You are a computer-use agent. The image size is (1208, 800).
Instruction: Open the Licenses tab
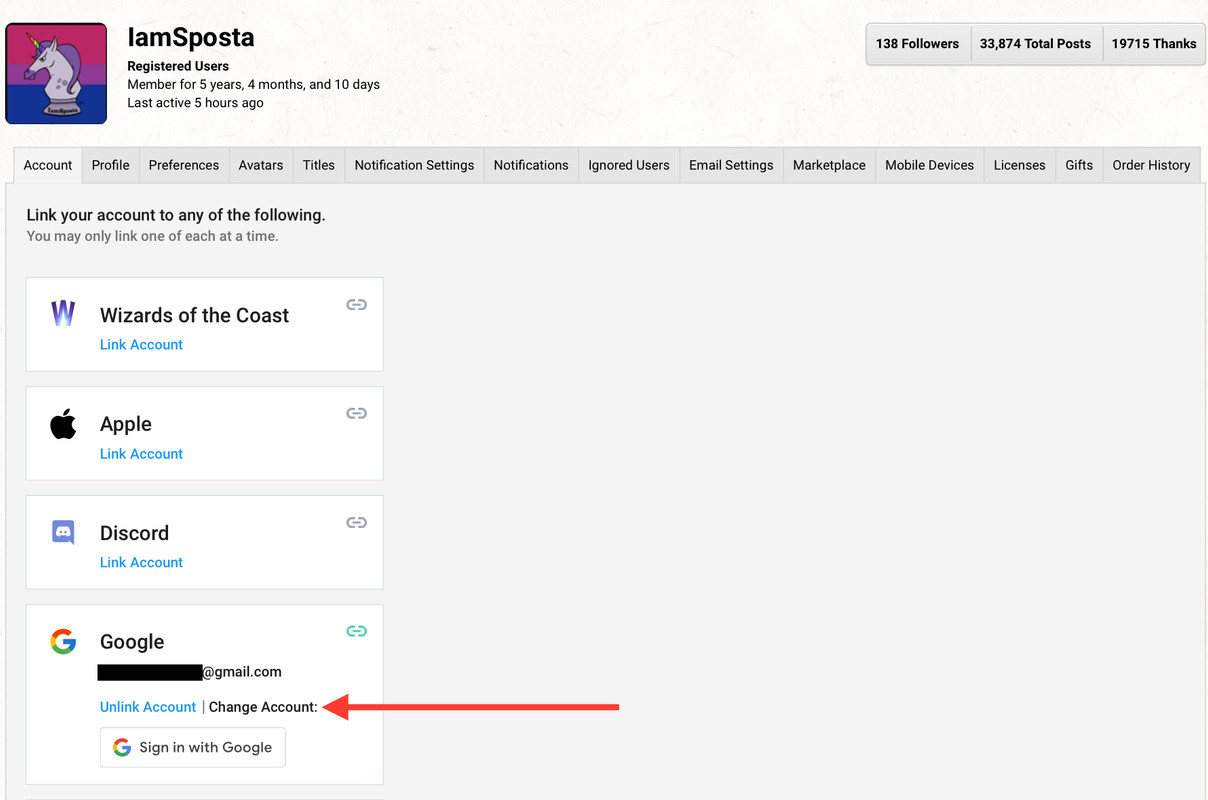[1019, 165]
